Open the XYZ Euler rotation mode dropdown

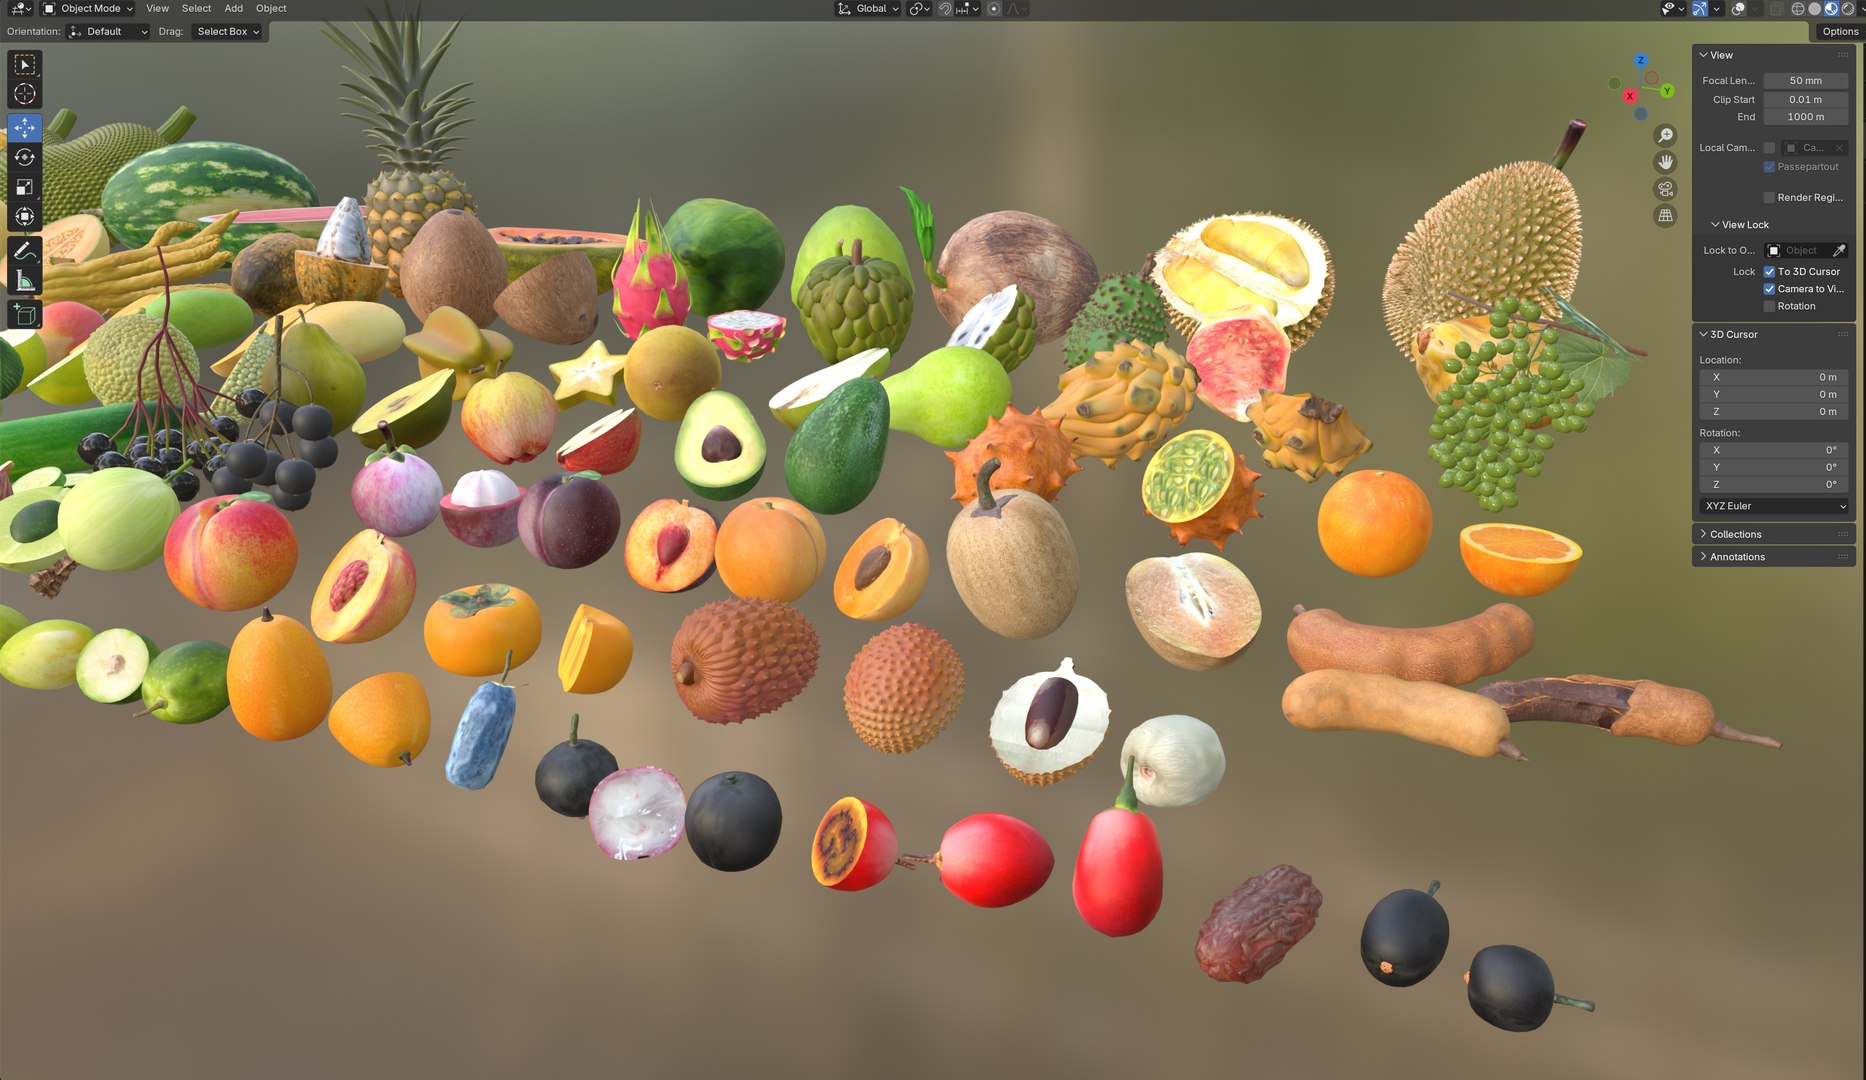tap(1773, 506)
